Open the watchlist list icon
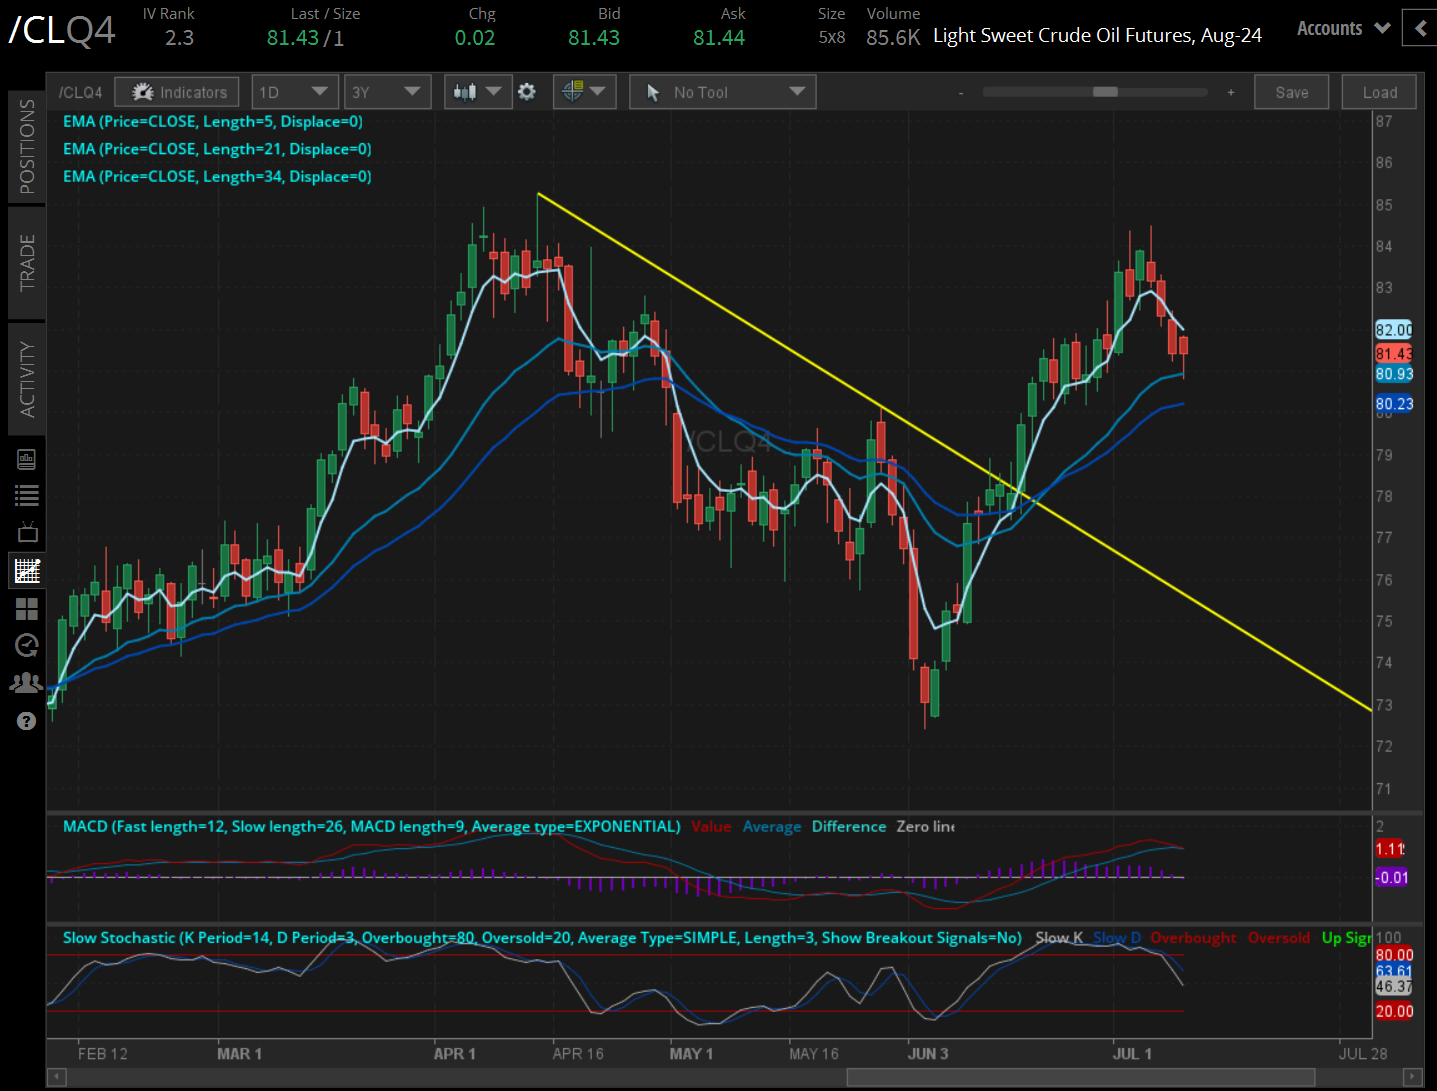1437x1091 pixels. coord(27,495)
